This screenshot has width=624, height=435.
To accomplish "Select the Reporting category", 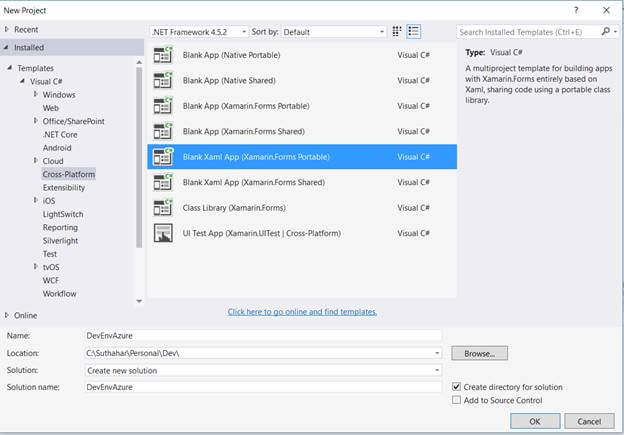I will pyautogui.click(x=60, y=227).
